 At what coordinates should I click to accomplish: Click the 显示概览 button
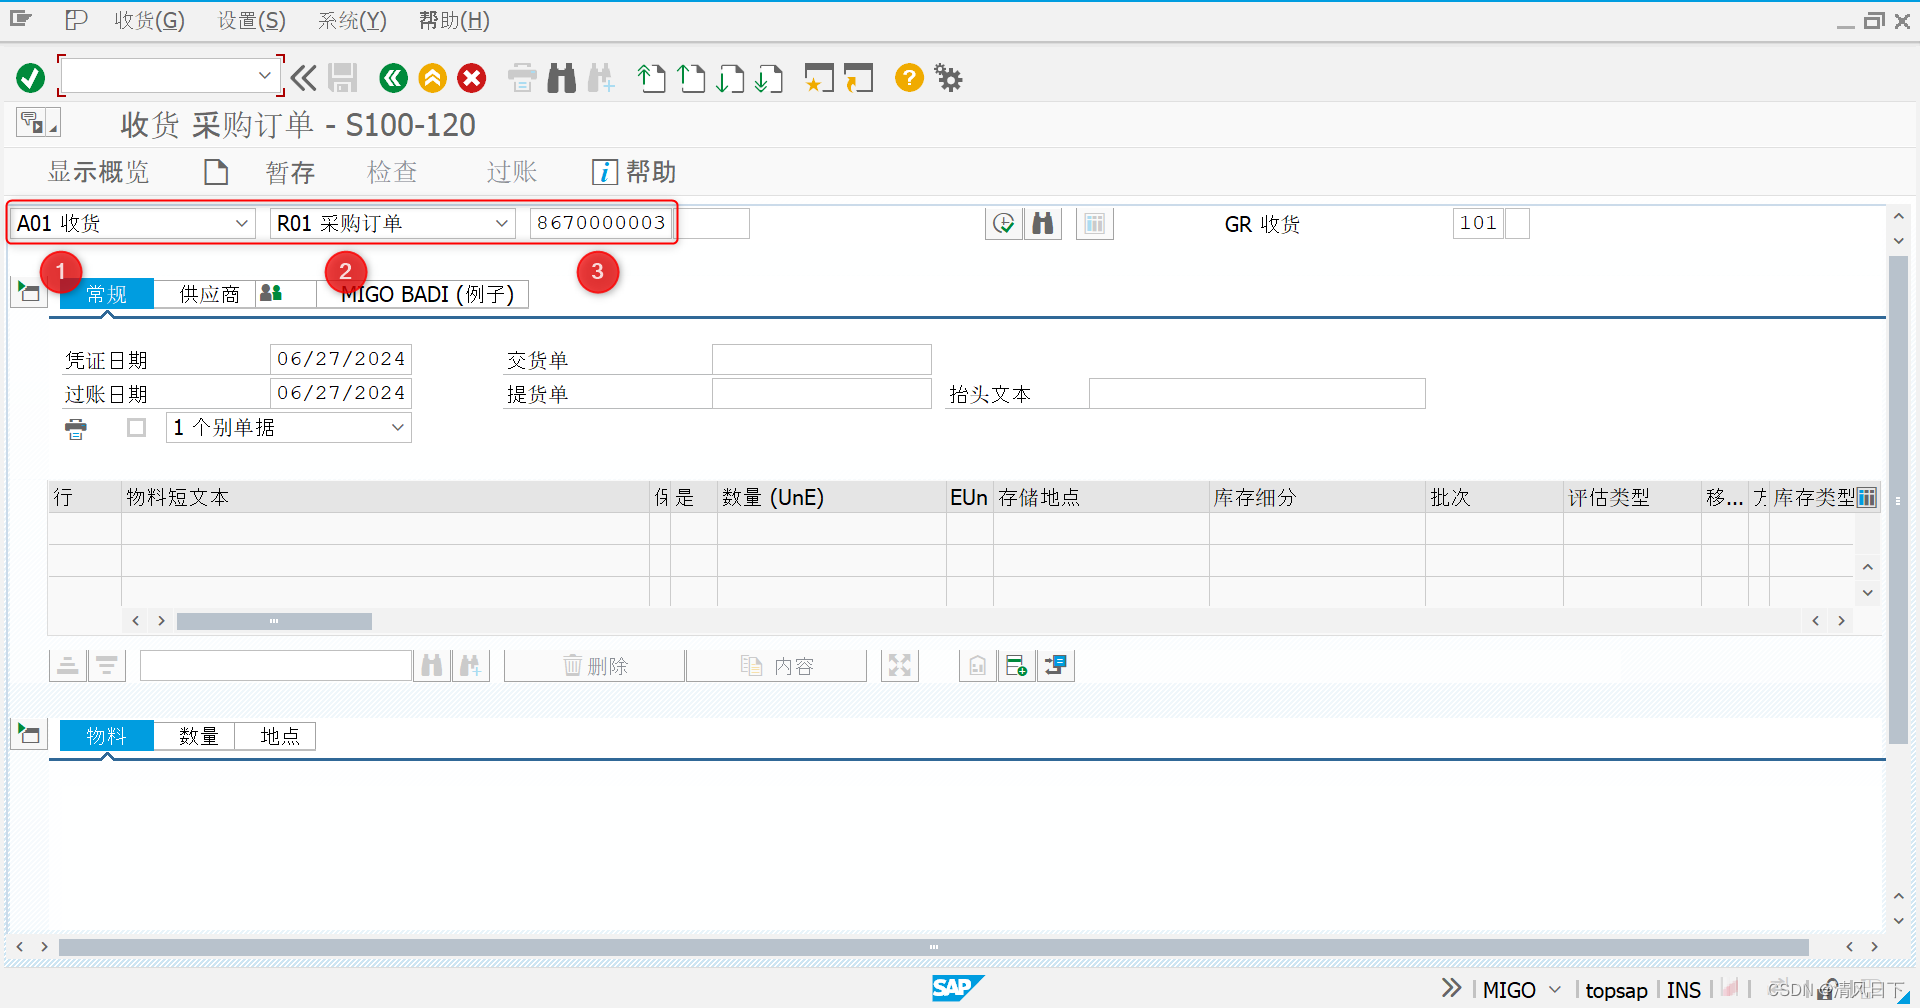pos(98,172)
